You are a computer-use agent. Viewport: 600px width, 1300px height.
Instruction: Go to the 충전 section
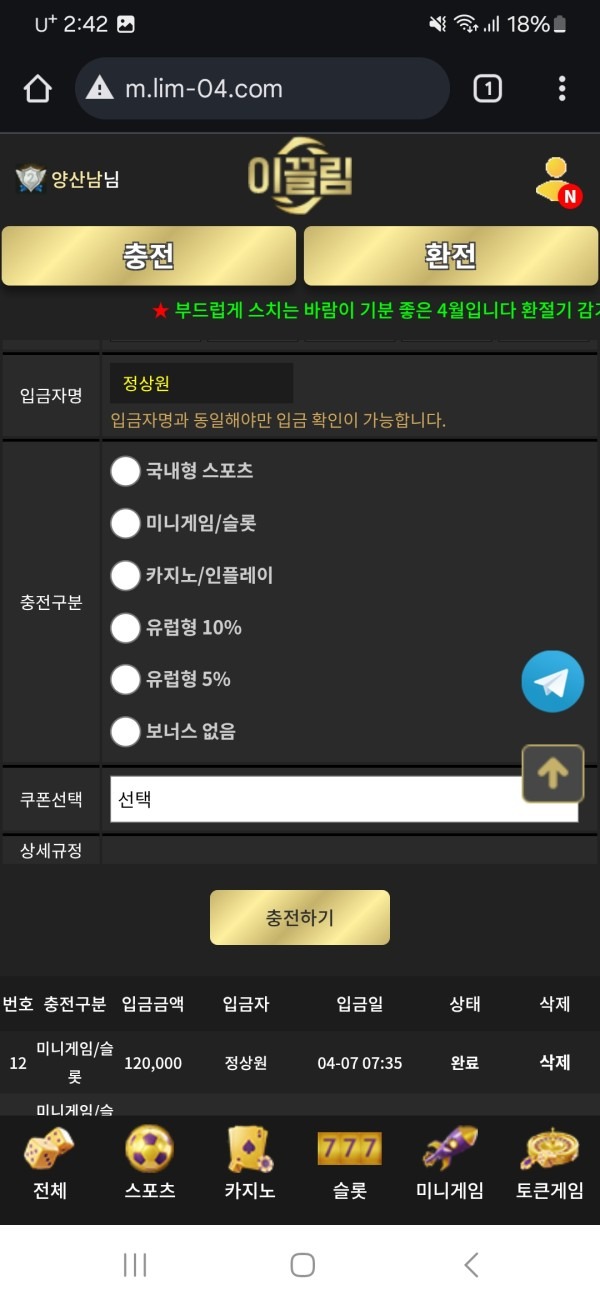148,257
